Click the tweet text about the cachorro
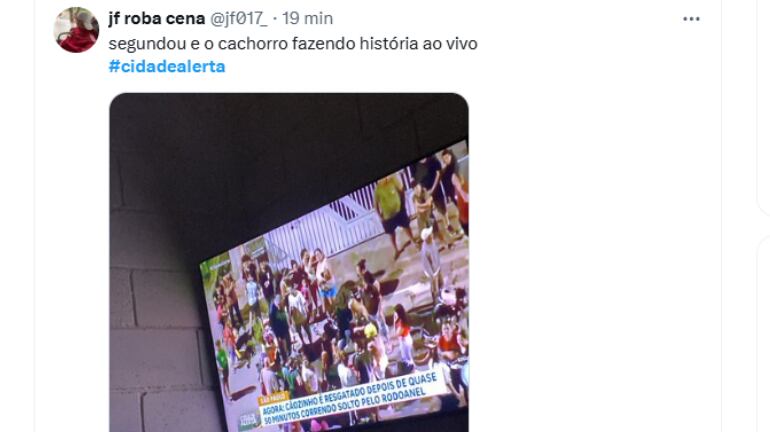The width and height of the screenshot is (770, 432). point(293,44)
